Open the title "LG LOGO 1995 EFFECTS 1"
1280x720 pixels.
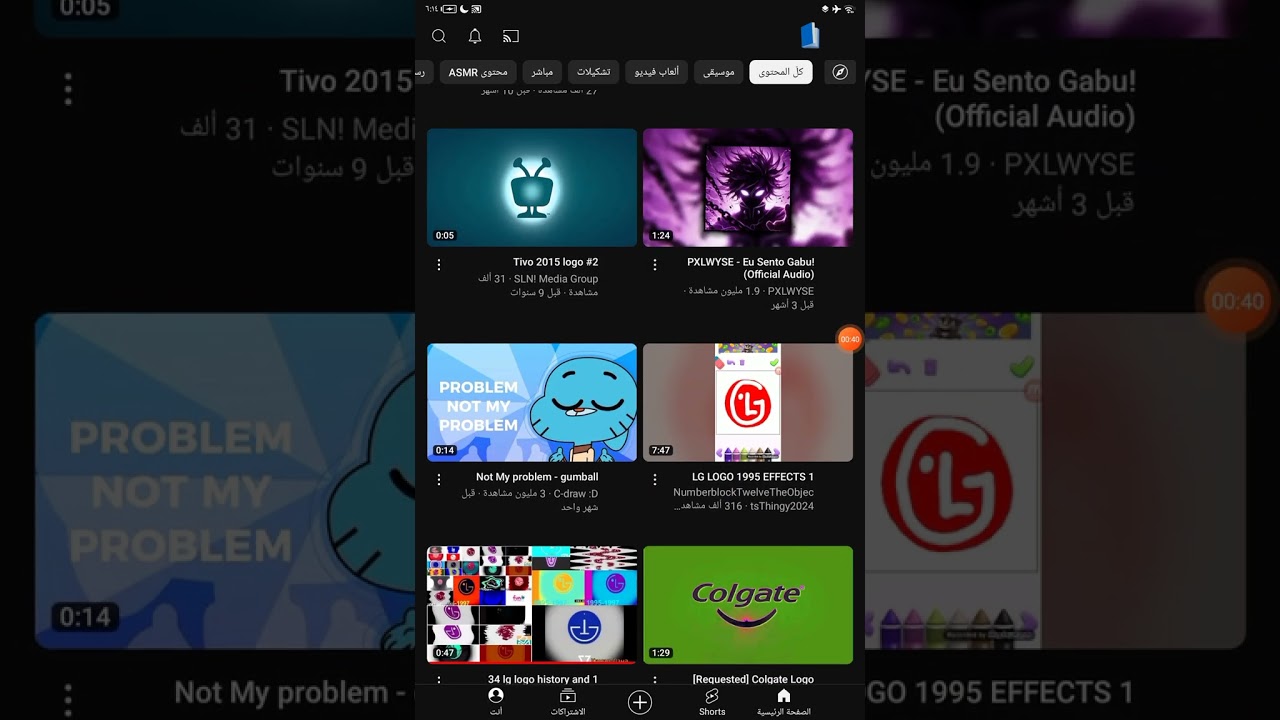point(753,477)
